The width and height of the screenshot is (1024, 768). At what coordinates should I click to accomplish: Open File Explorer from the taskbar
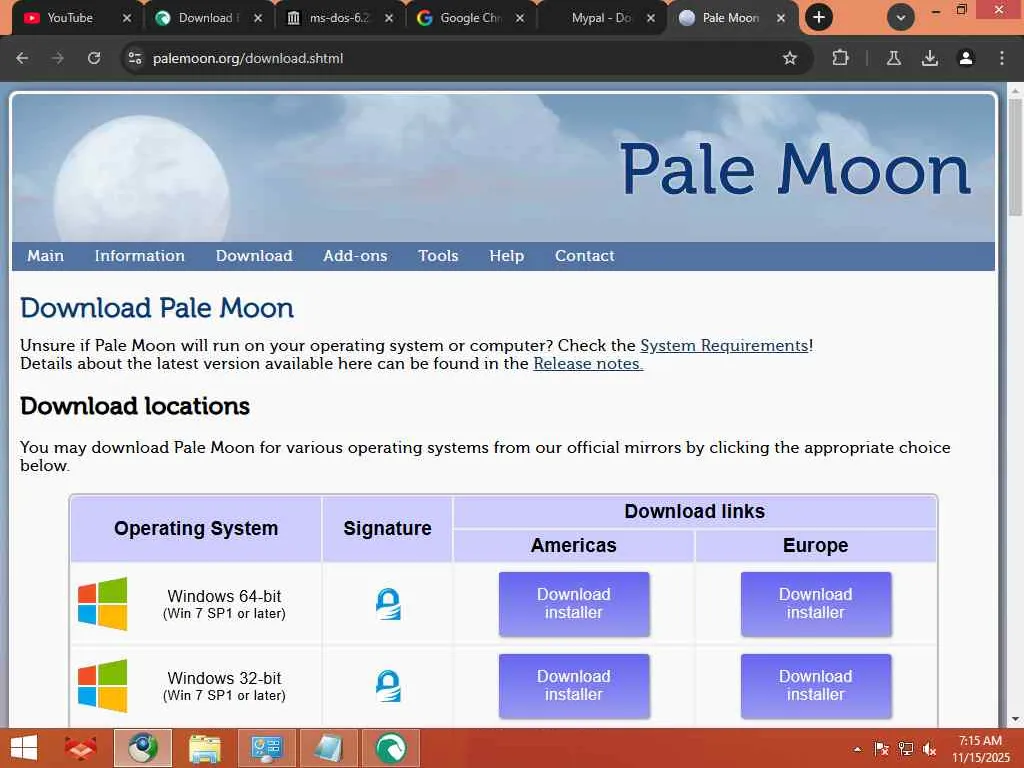tap(205, 748)
